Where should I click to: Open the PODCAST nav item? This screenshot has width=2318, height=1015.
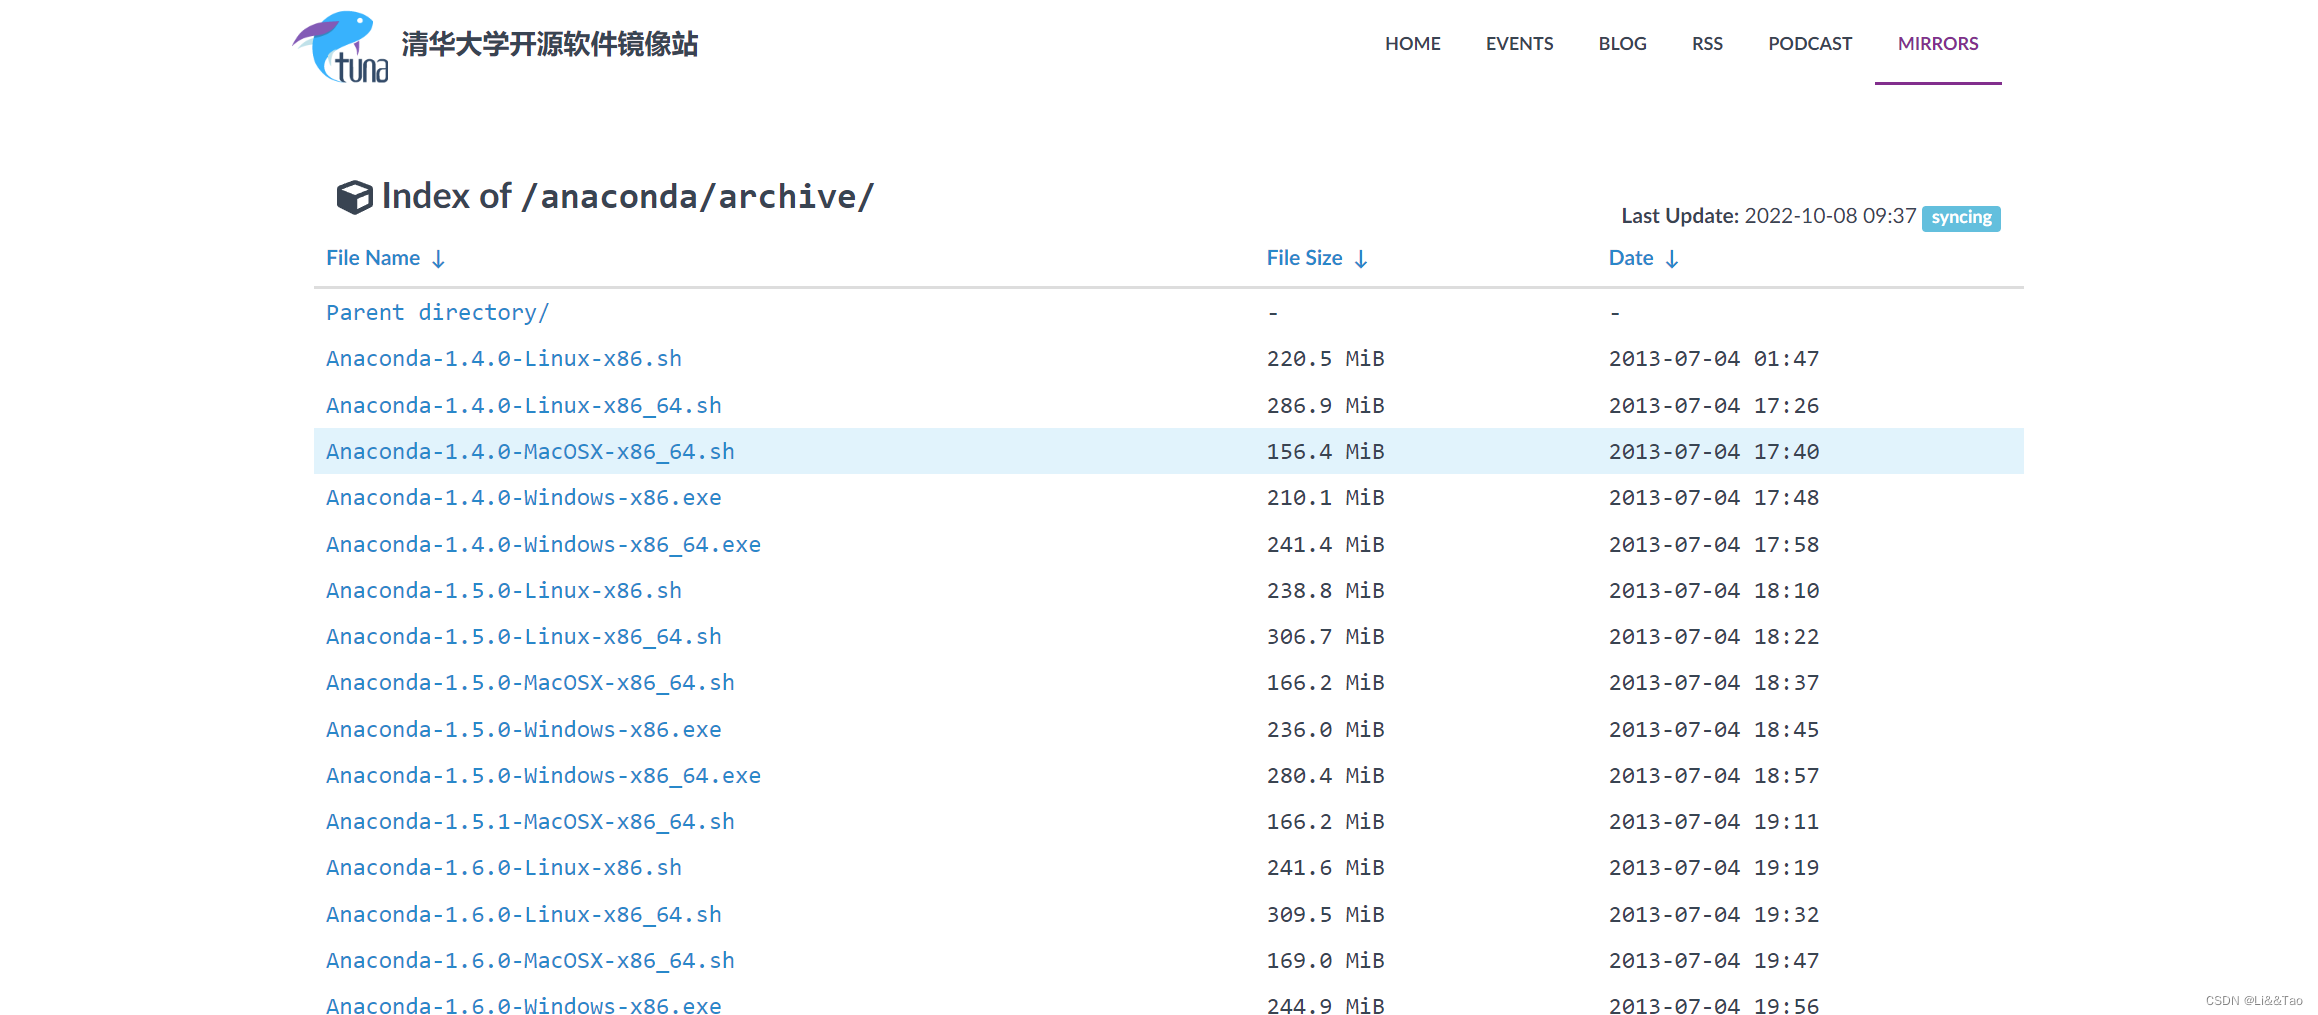[x=1810, y=43]
